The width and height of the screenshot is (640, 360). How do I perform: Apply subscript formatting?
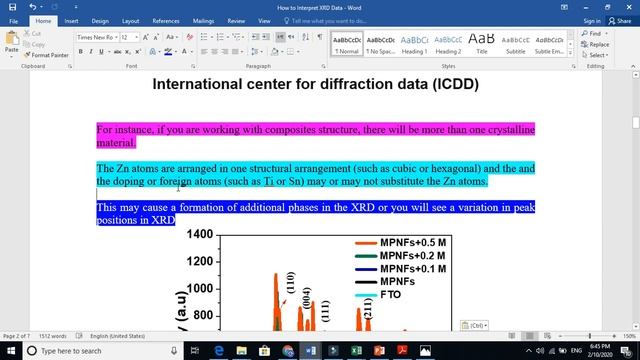pos(128,52)
